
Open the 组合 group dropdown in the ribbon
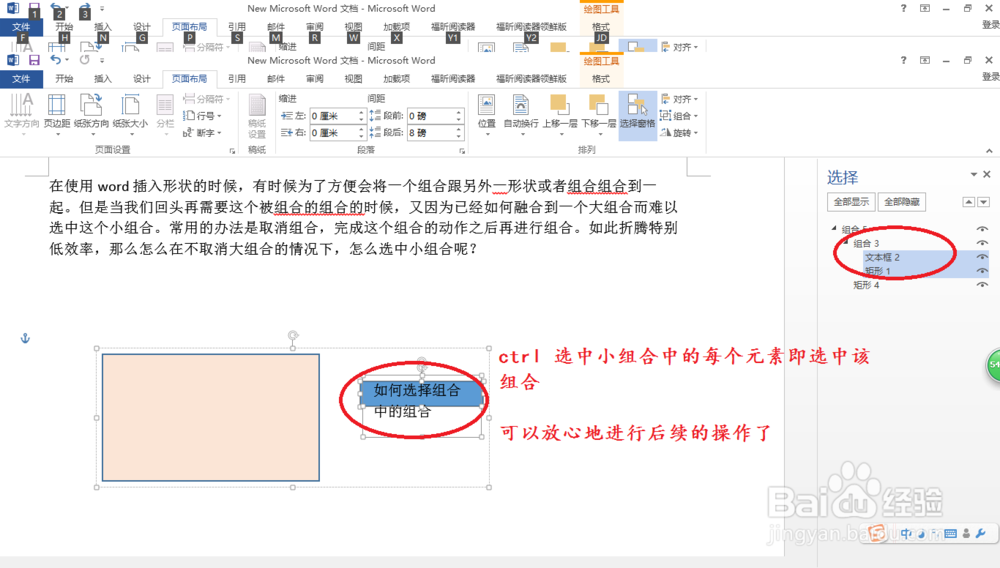679,115
